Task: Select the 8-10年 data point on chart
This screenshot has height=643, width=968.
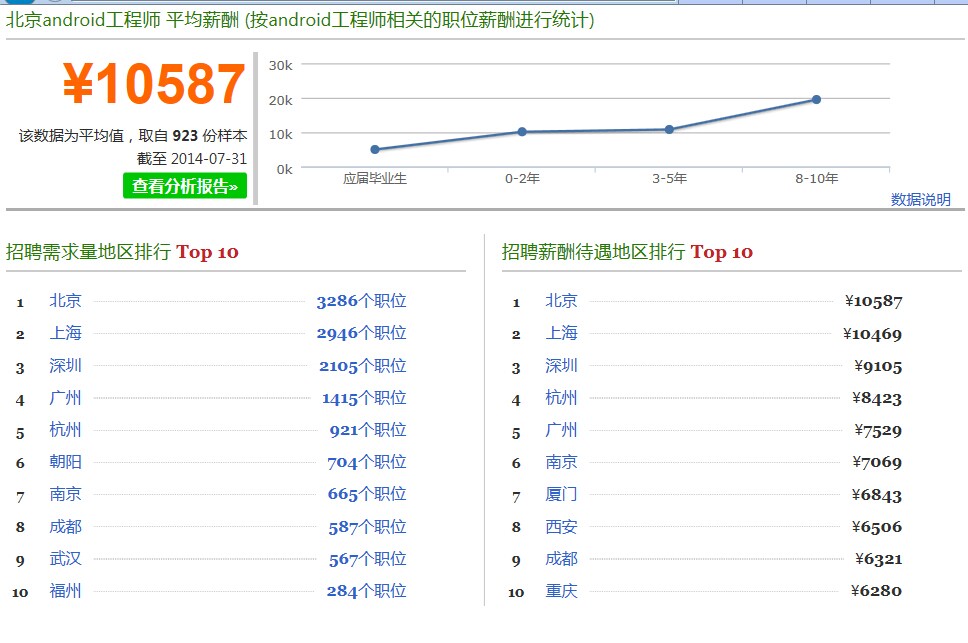Action: (816, 99)
